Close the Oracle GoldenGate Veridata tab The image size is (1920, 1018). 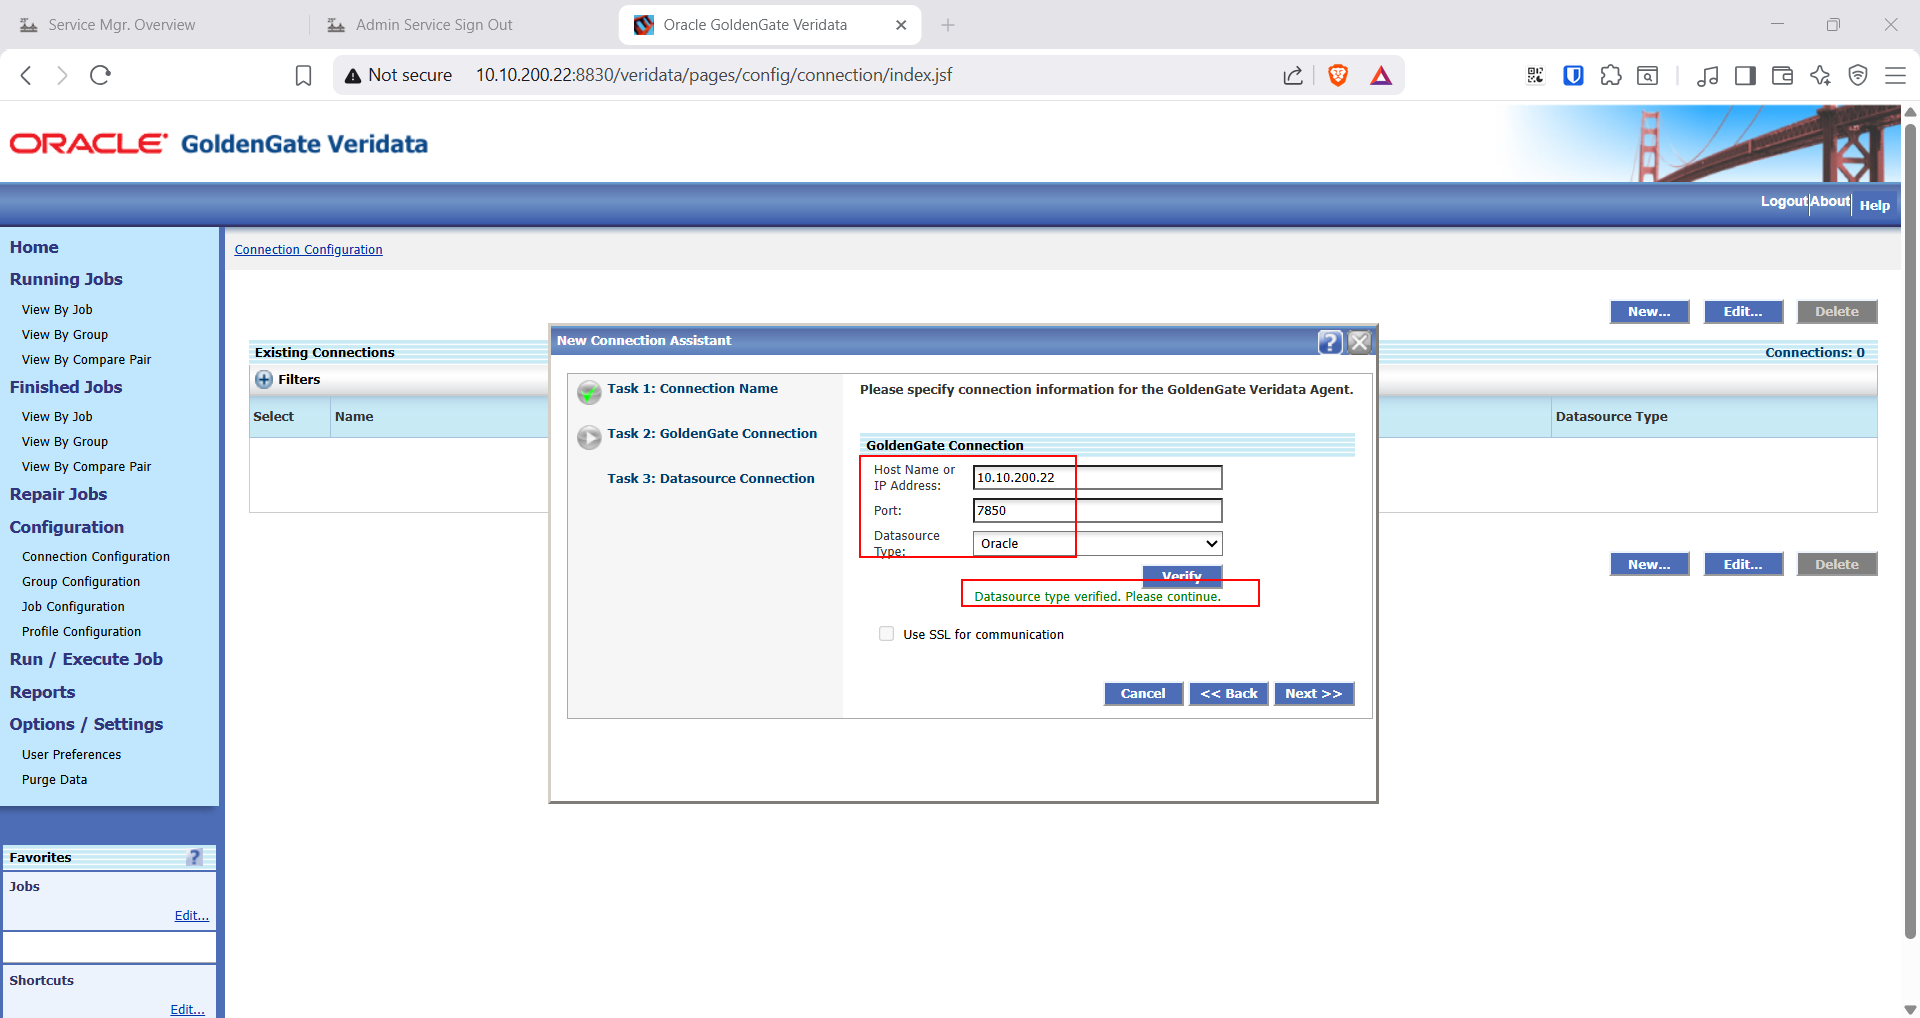901,25
